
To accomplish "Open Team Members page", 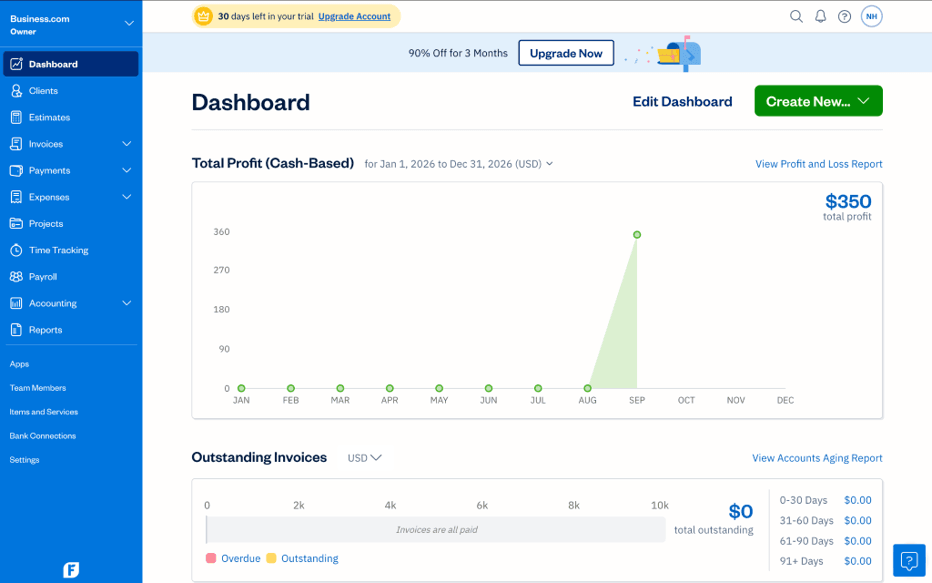I will point(38,387).
